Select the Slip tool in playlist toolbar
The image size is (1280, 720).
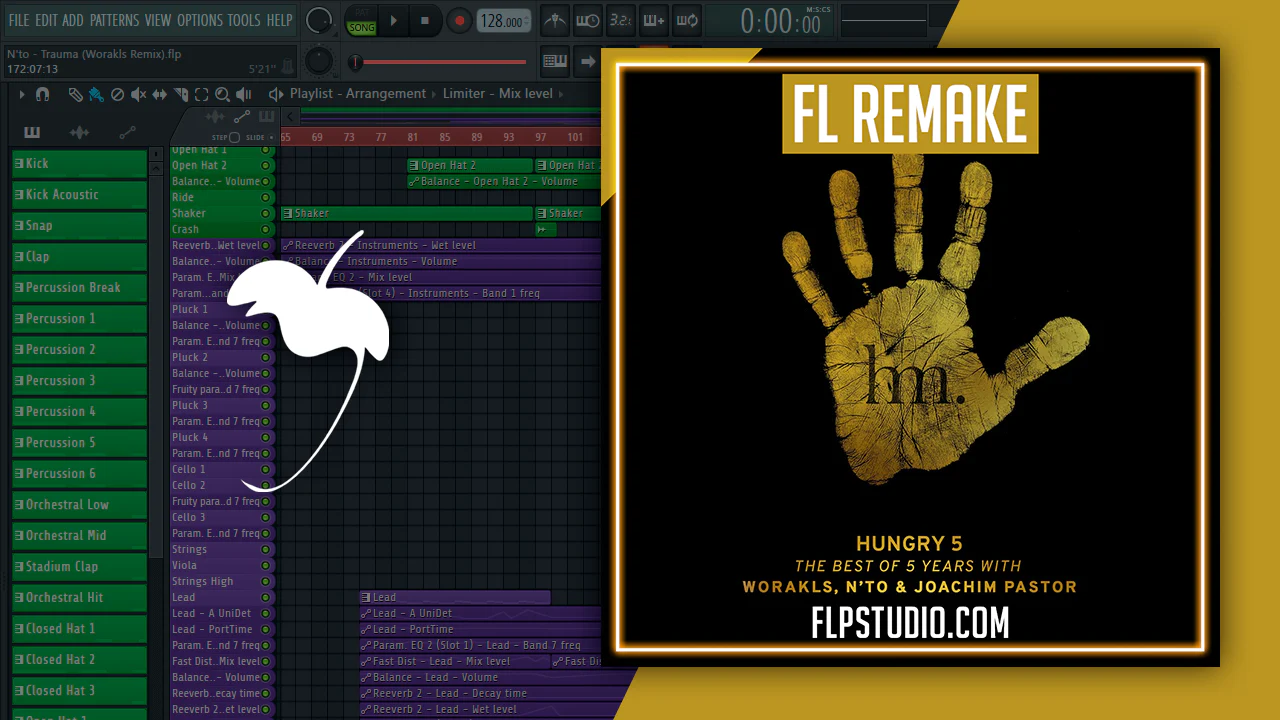point(160,94)
